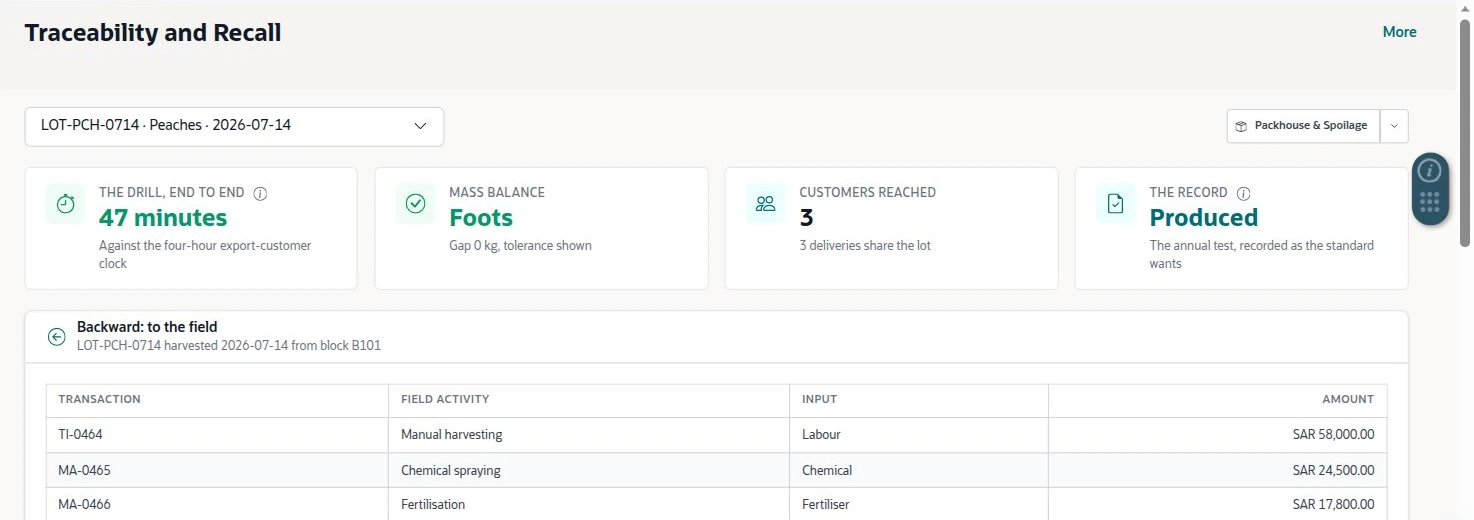Image resolution: width=1474 pixels, height=520 pixels.
Task: Click the Traceability and Recall page title
Action: tap(153, 32)
